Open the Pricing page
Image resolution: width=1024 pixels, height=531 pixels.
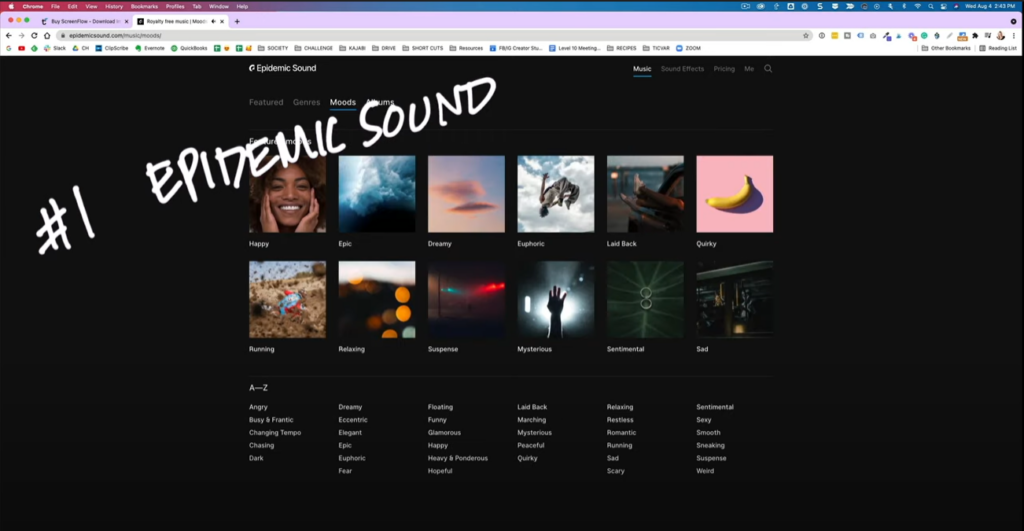pyautogui.click(x=724, y=69)
